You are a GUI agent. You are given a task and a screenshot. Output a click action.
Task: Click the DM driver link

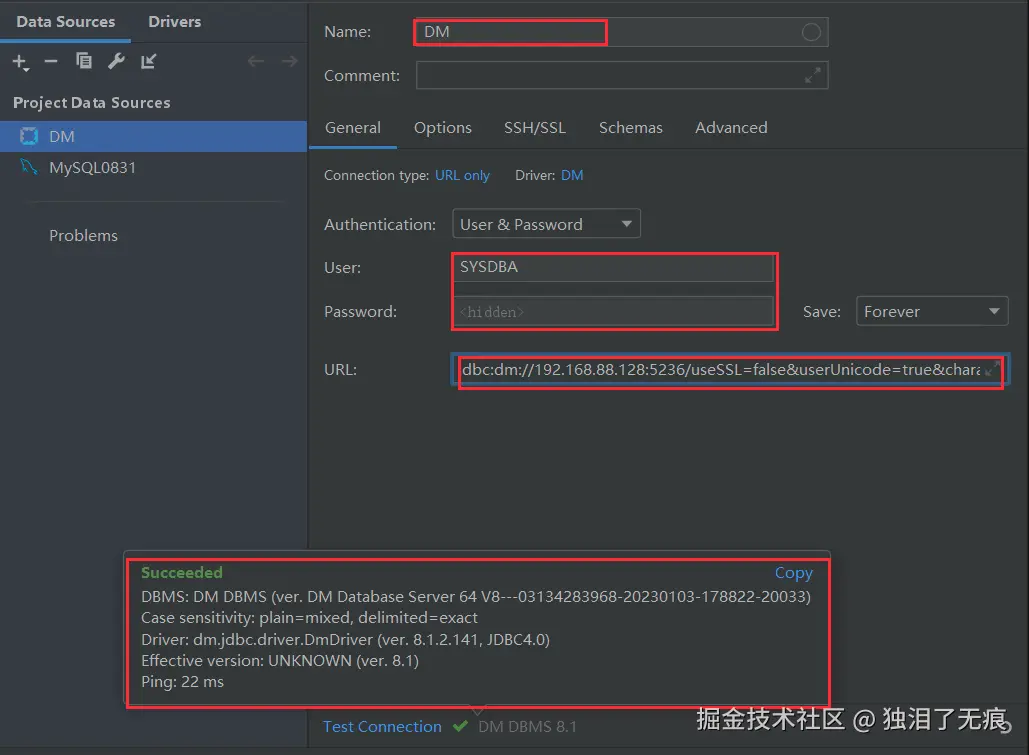pyautogui.click(x=572, y=175)
